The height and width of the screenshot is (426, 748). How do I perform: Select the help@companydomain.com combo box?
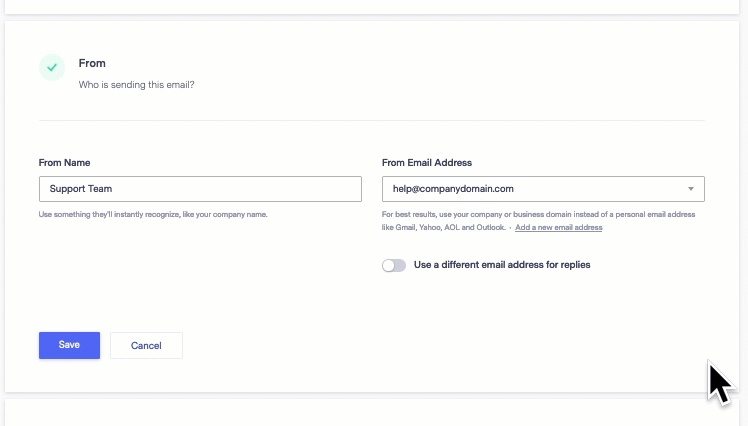tap(543, 189)
